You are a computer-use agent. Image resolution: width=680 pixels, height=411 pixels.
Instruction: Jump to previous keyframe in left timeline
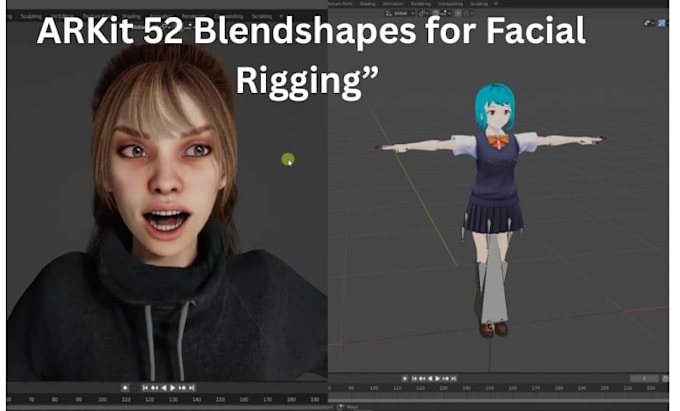click(154, 388)
